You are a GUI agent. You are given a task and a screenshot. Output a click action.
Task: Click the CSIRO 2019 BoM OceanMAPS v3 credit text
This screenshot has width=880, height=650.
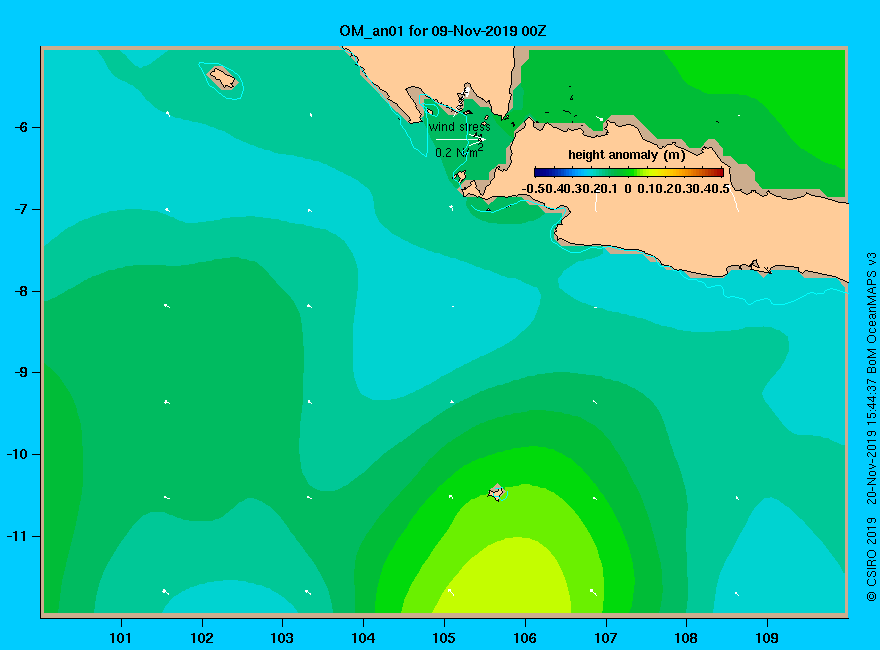(871, 427)
